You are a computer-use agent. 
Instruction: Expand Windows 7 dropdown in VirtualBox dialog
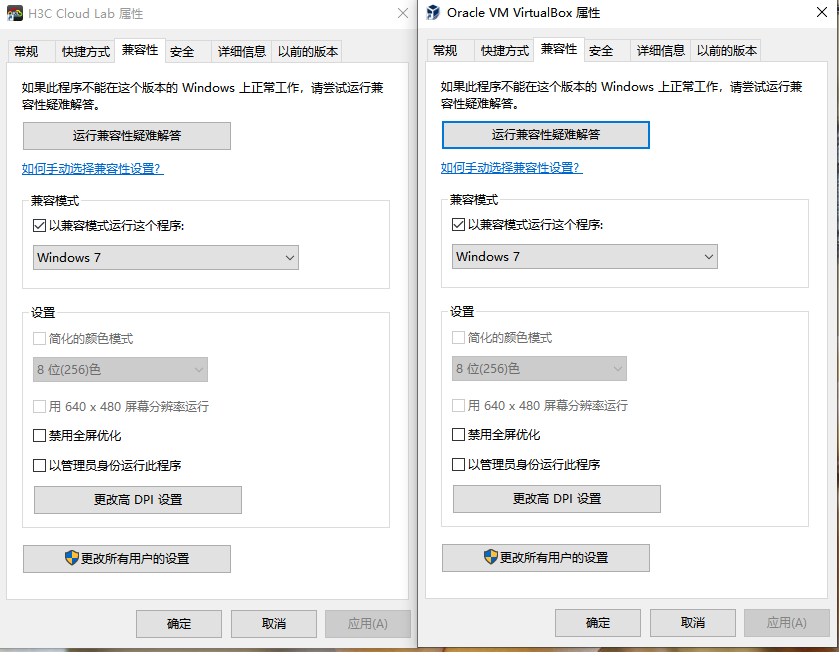click(x=585, y=257)
